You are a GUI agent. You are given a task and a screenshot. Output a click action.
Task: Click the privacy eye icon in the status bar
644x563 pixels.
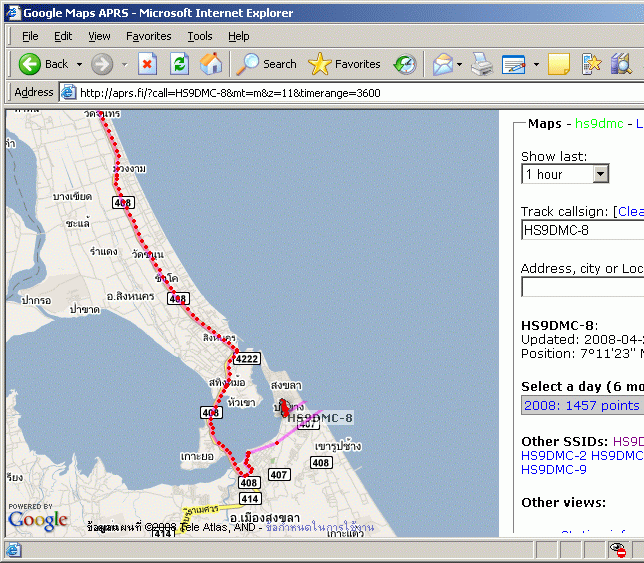click(x=618, y=549)
